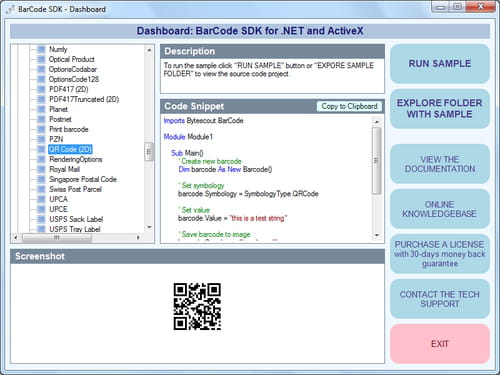Select Numly sample in the tree
The image size is (500, 375).
click(58, 49)
